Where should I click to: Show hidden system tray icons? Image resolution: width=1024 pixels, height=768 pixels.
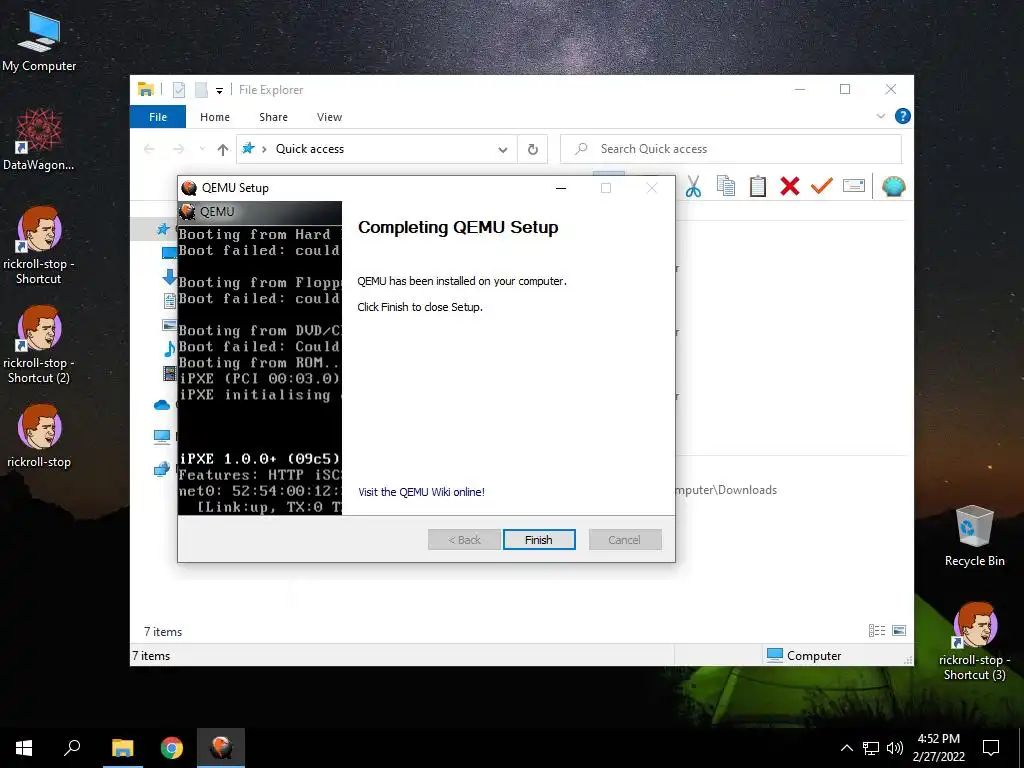846,748
